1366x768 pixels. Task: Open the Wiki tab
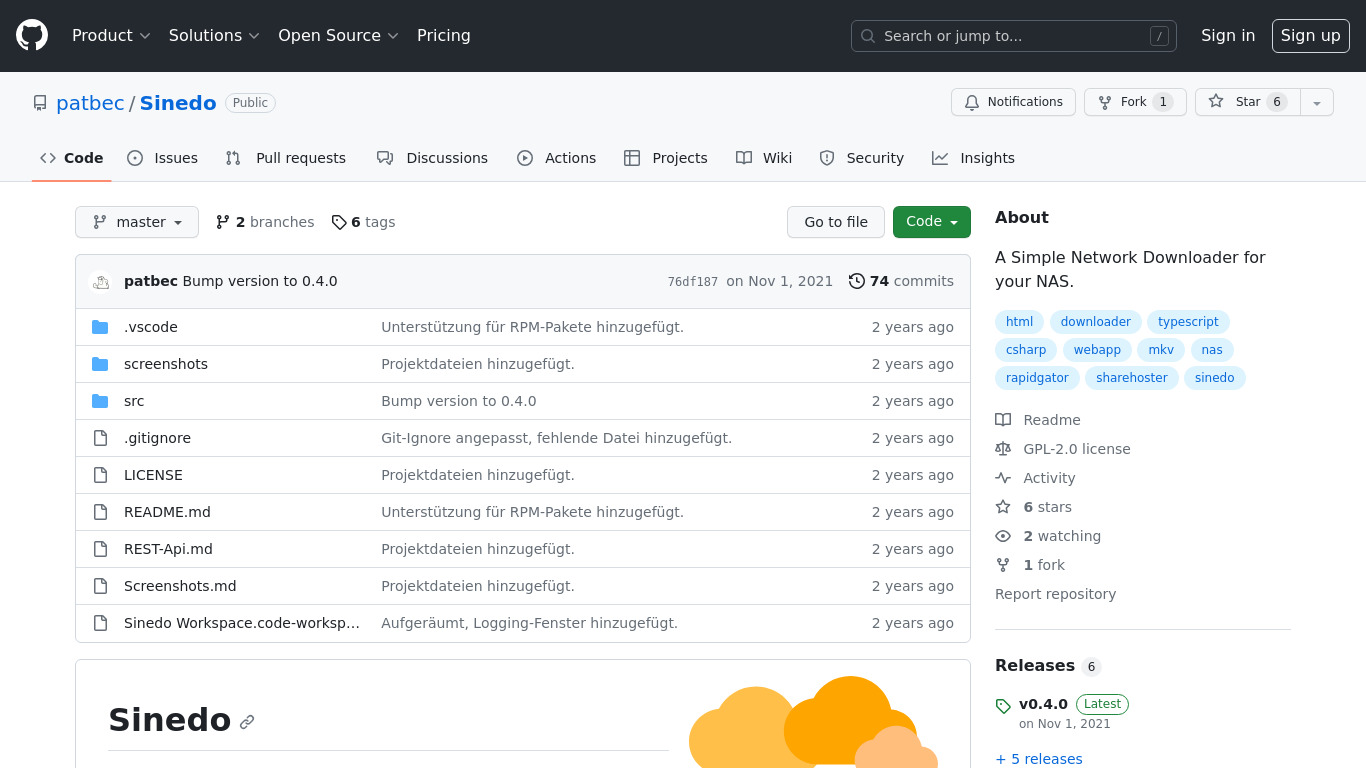coord(764,158)
